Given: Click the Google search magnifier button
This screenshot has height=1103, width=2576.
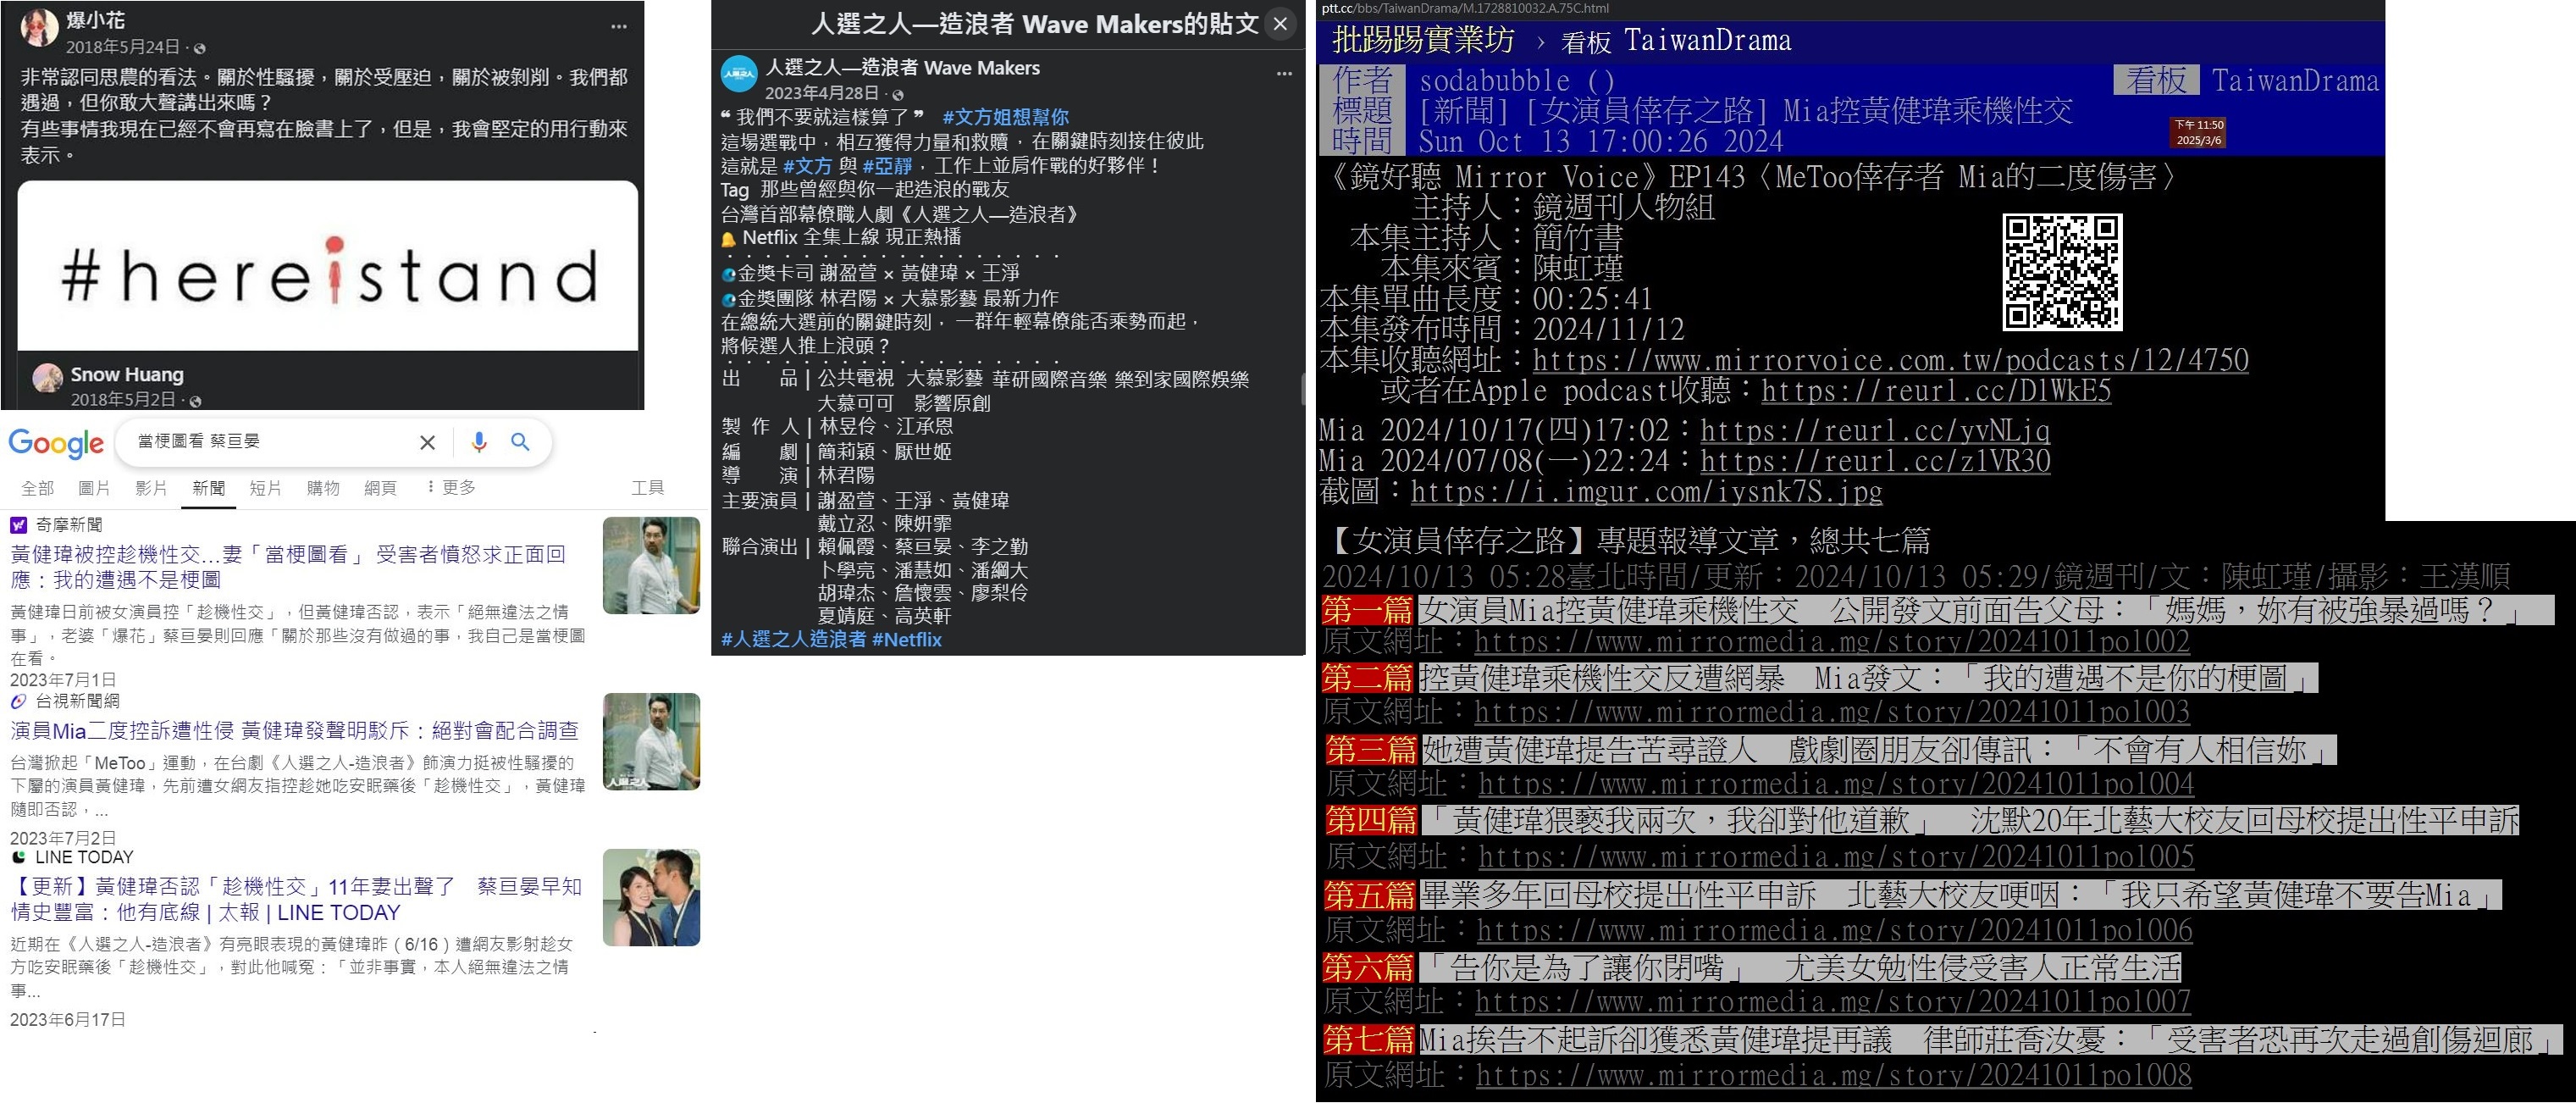Looking at the screenshot, I should [520, 442].
